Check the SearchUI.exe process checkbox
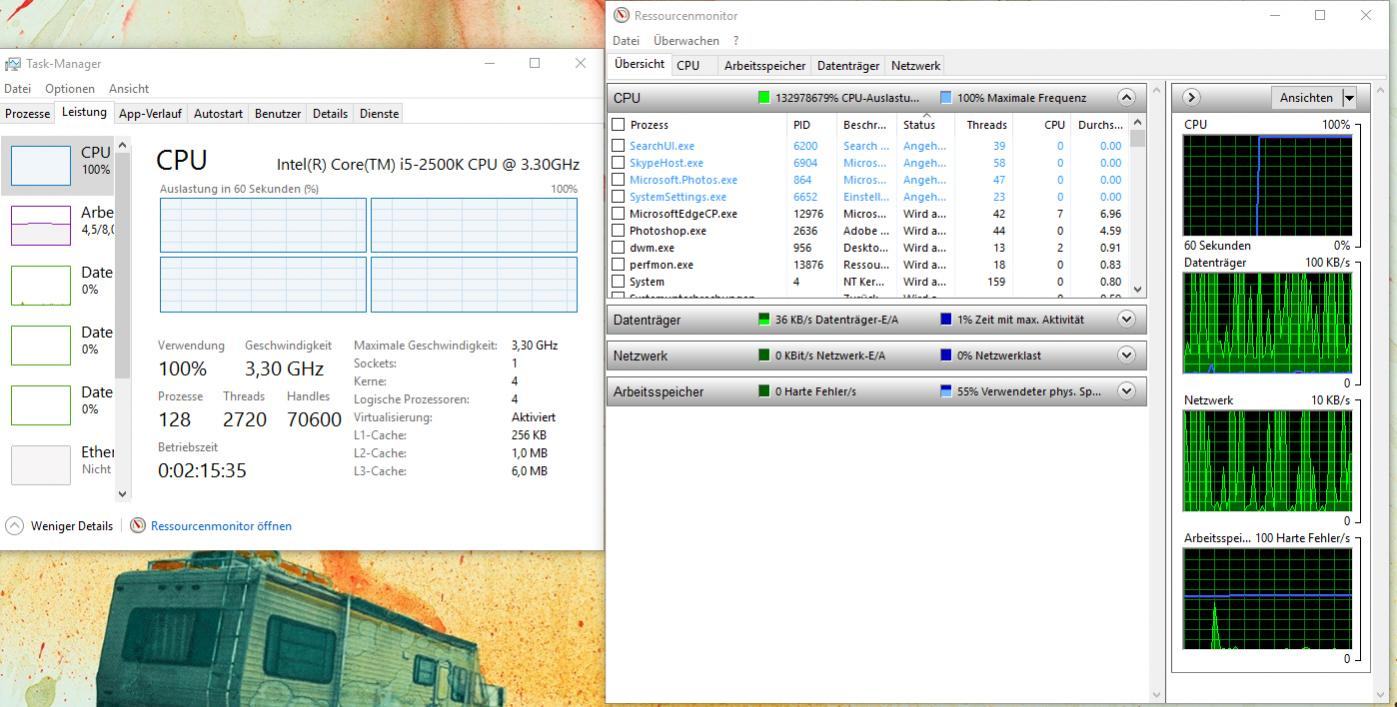Viewport: 1397px width, 707px height. [618, 146]
